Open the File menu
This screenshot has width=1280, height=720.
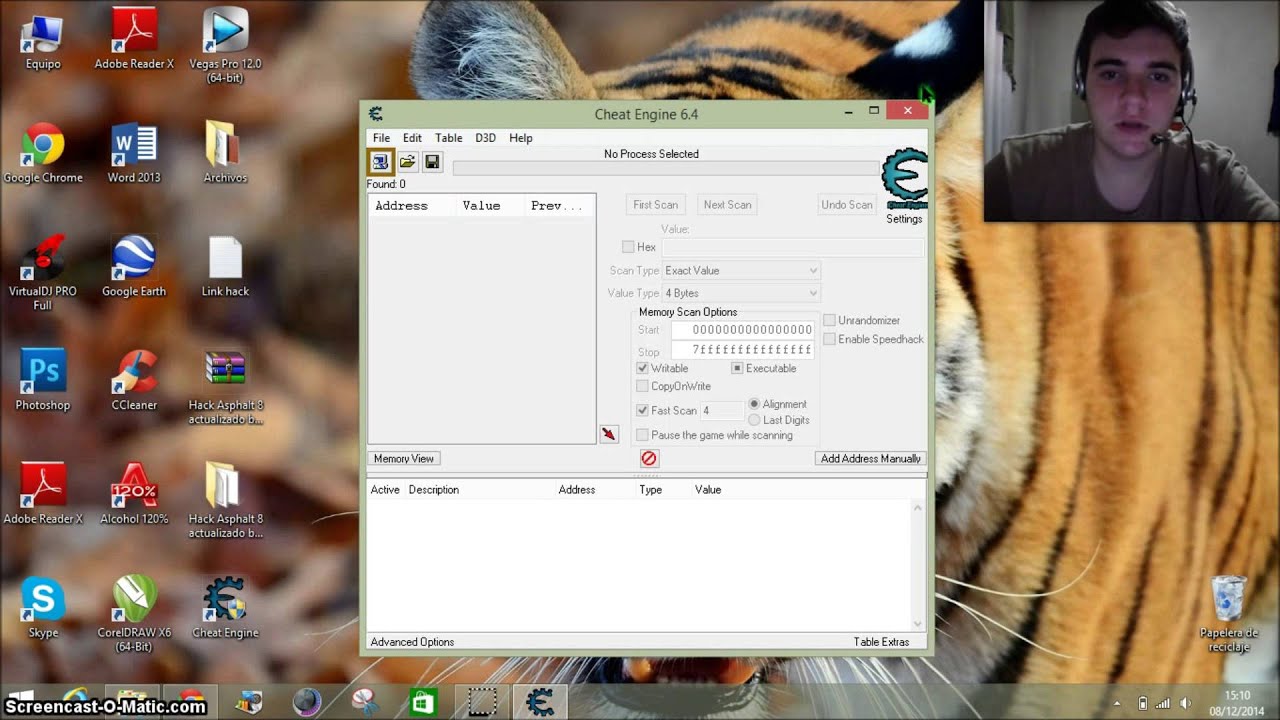(381, 138)
